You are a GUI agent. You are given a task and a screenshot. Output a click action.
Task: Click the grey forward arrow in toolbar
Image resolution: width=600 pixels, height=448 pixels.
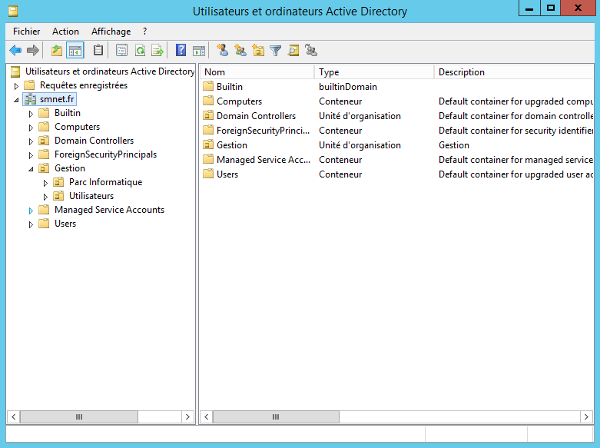click(x=33, y=51)
